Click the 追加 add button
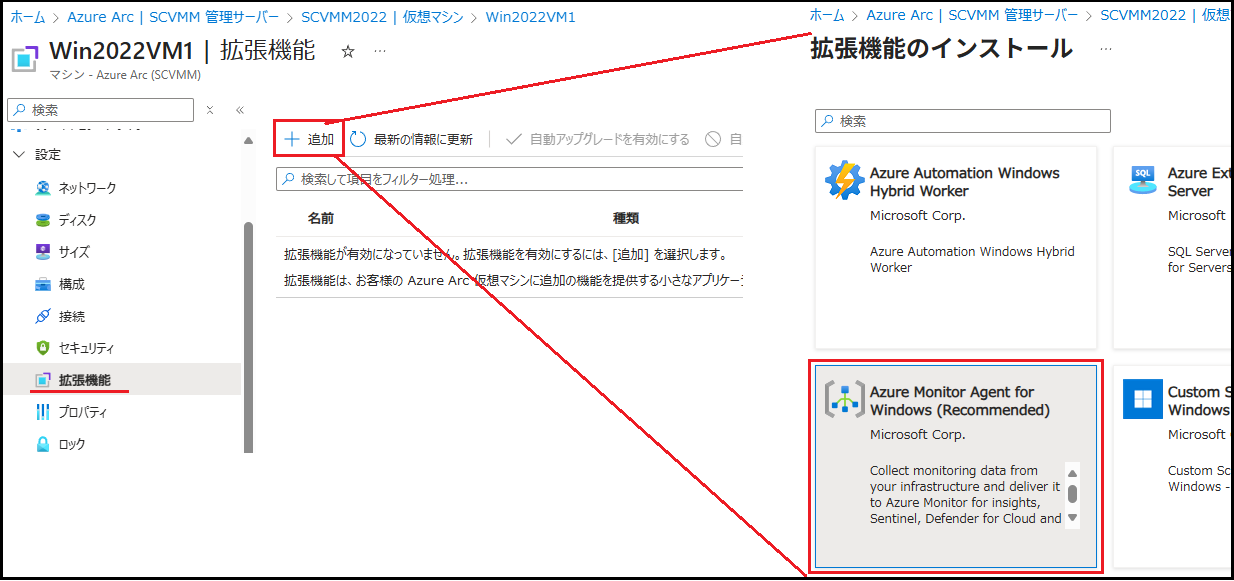 tap(309, 139)
